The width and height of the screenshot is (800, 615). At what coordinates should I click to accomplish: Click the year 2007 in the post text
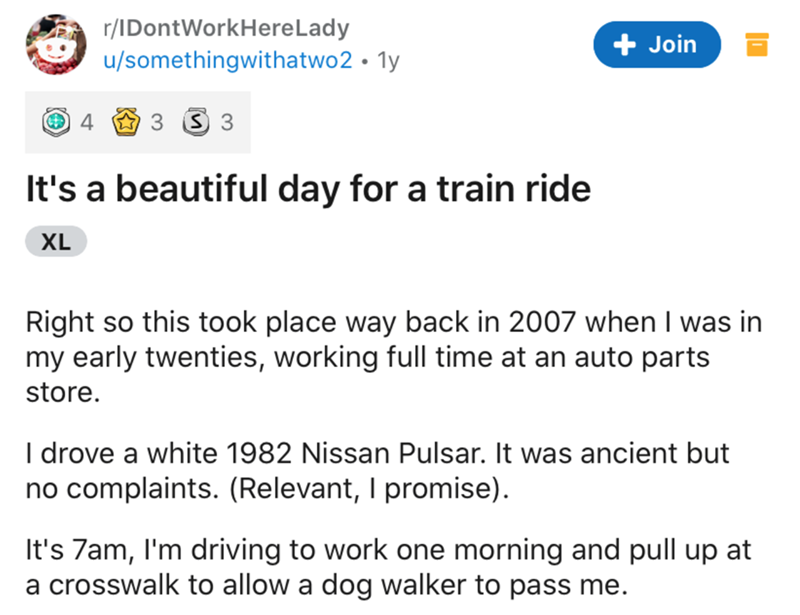[542, 323]
